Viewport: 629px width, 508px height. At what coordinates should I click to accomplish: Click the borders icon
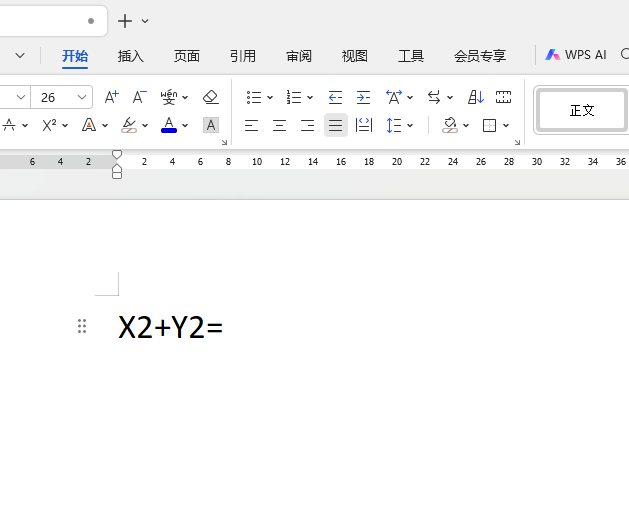[x=489, y=126]
